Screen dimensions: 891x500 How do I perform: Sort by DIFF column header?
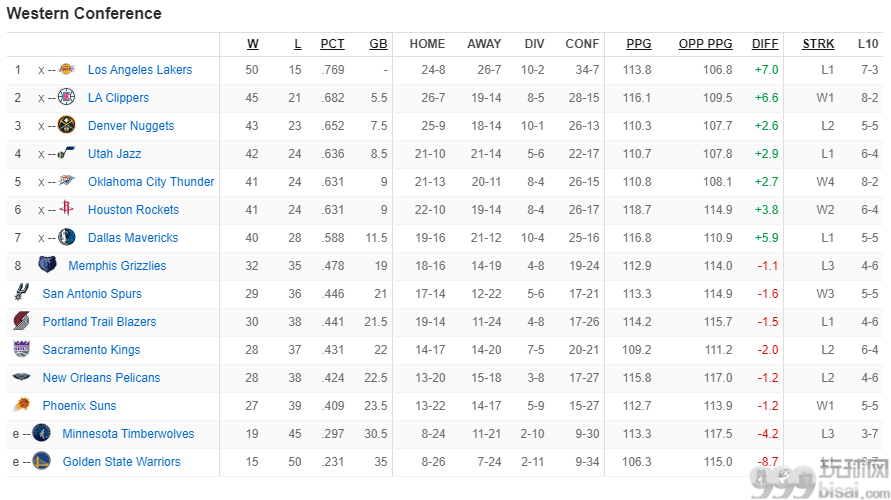pyautogui.click(x=765, y=44)
